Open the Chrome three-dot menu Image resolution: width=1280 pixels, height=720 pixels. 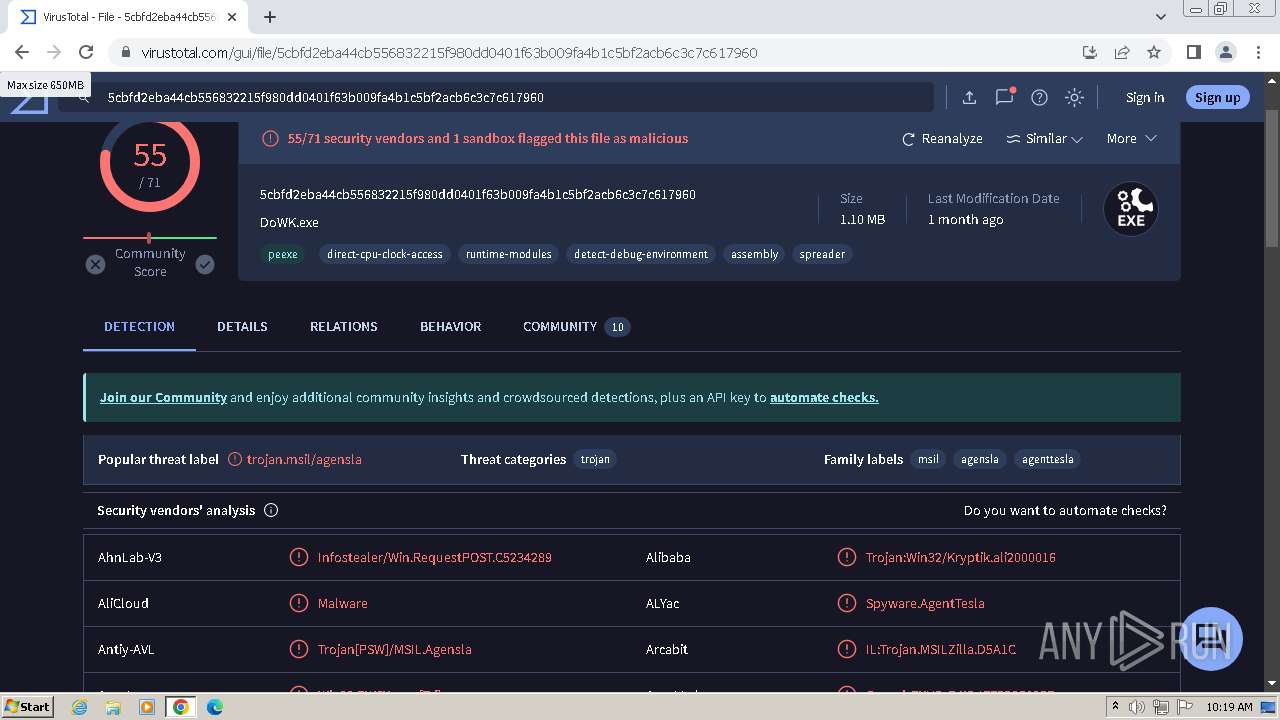point(1257,52)
